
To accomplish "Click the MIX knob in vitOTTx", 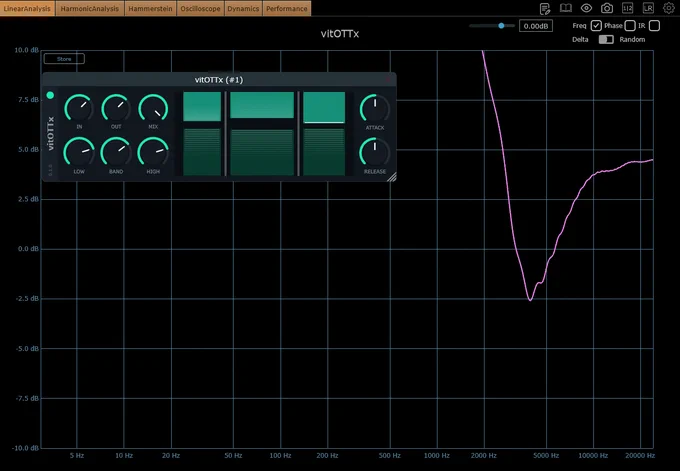I will click(153, 108).
